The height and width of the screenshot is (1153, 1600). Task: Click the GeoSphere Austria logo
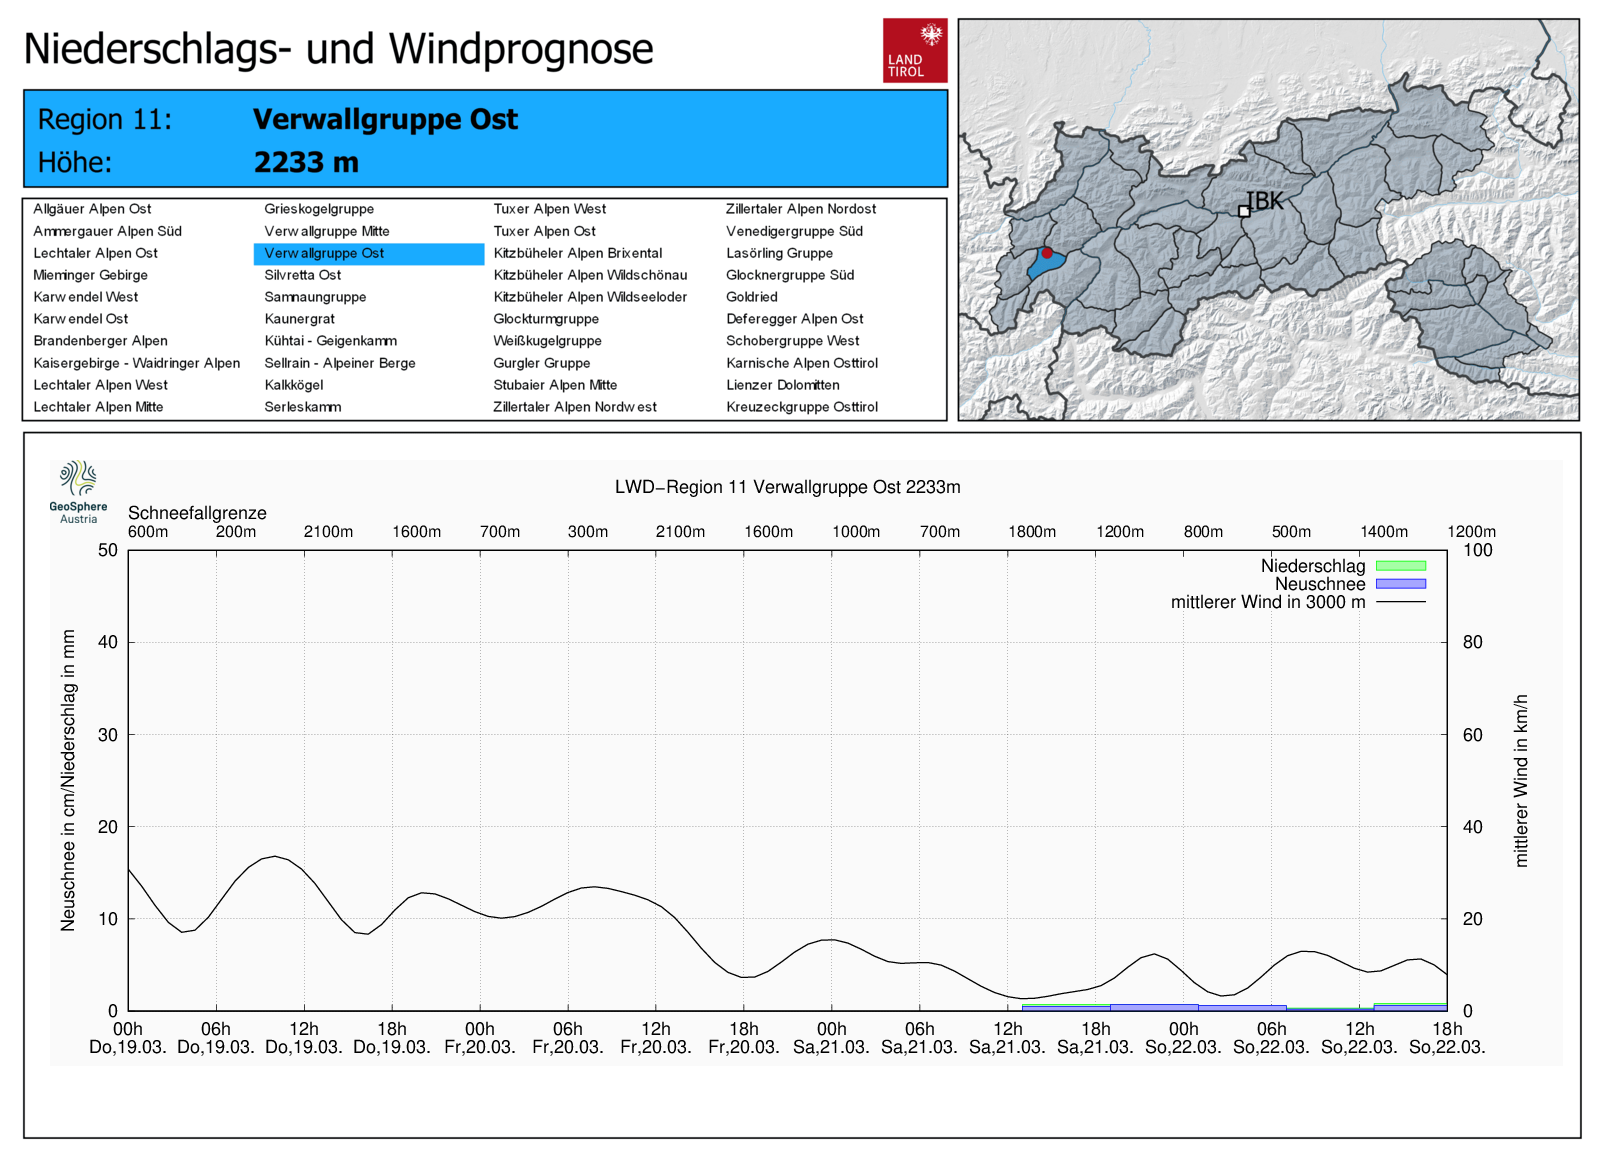click(x=78, y=491)
